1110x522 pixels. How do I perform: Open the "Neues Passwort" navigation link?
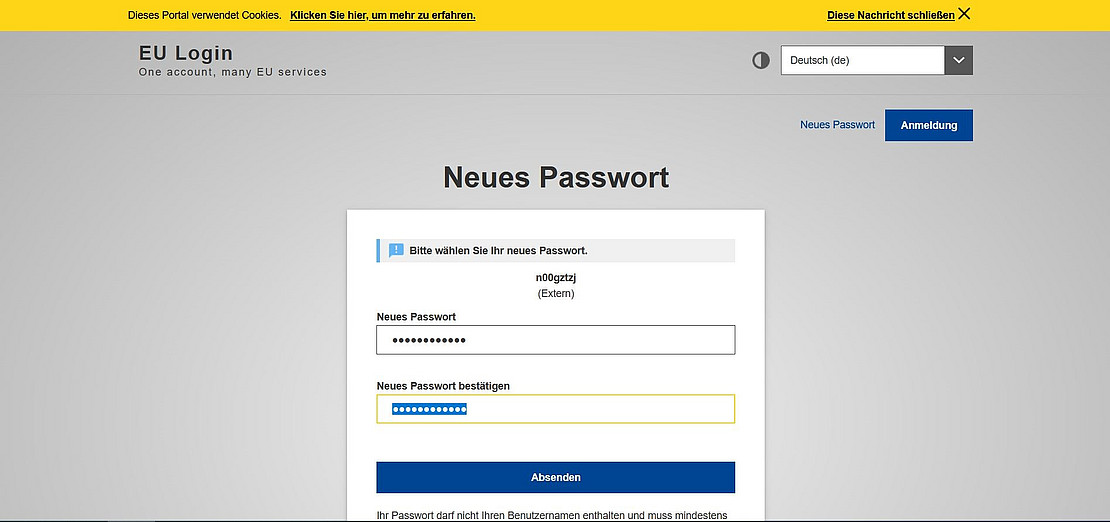click(x=837, y=125)
